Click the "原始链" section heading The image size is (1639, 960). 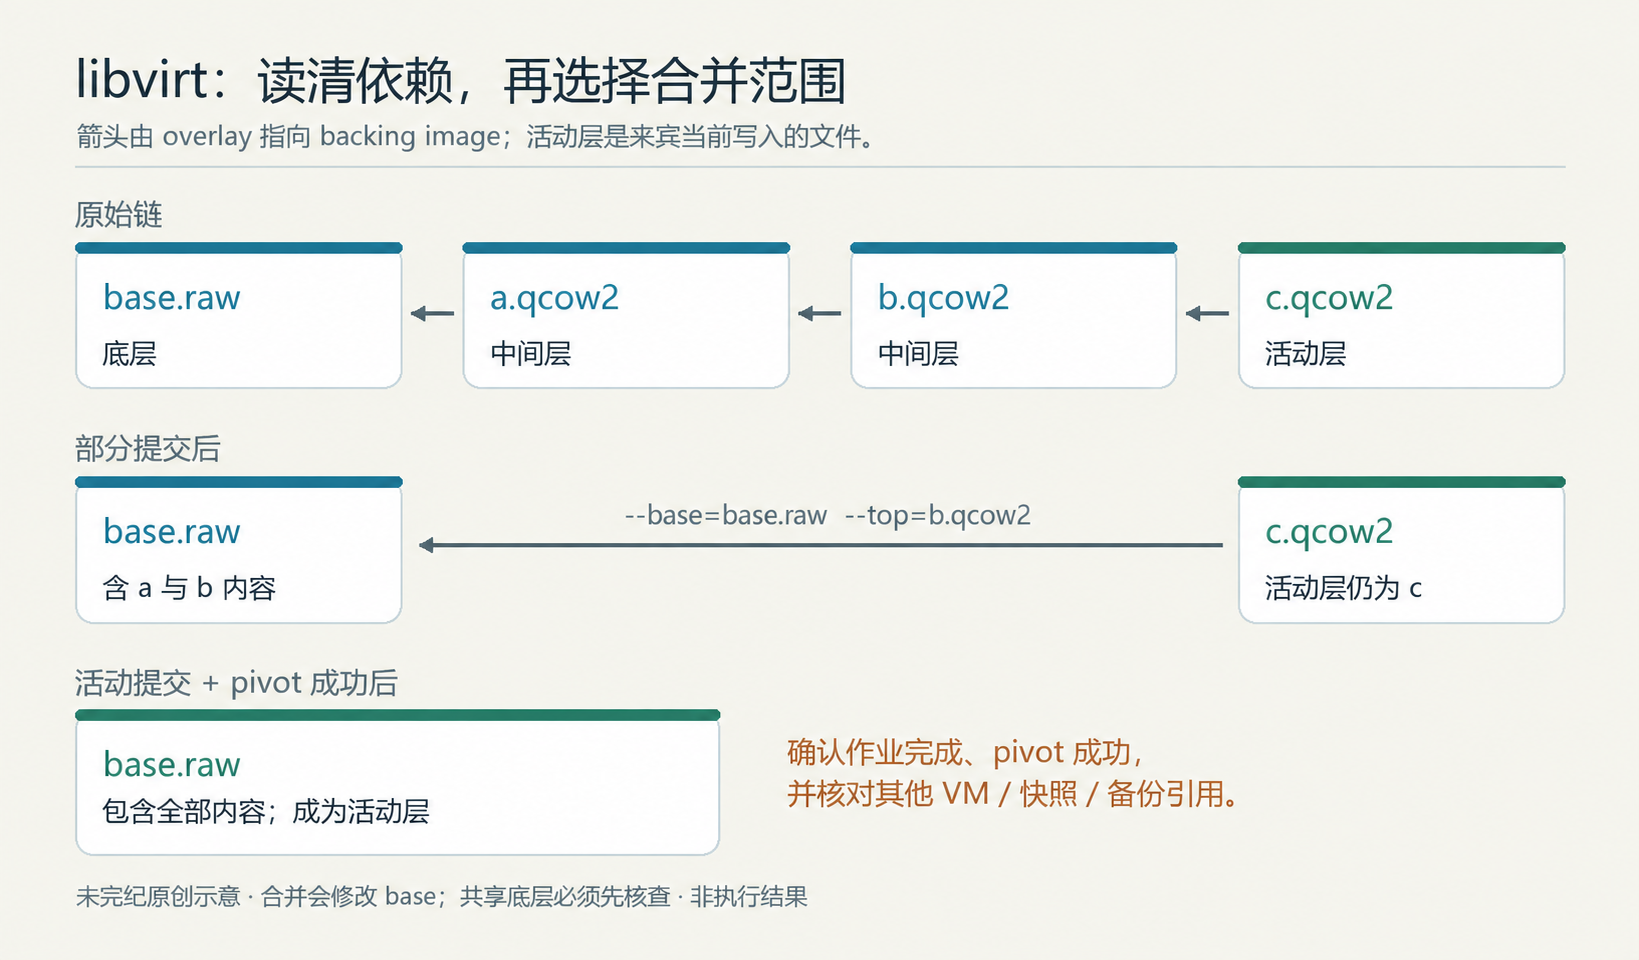tap(118, 214)
